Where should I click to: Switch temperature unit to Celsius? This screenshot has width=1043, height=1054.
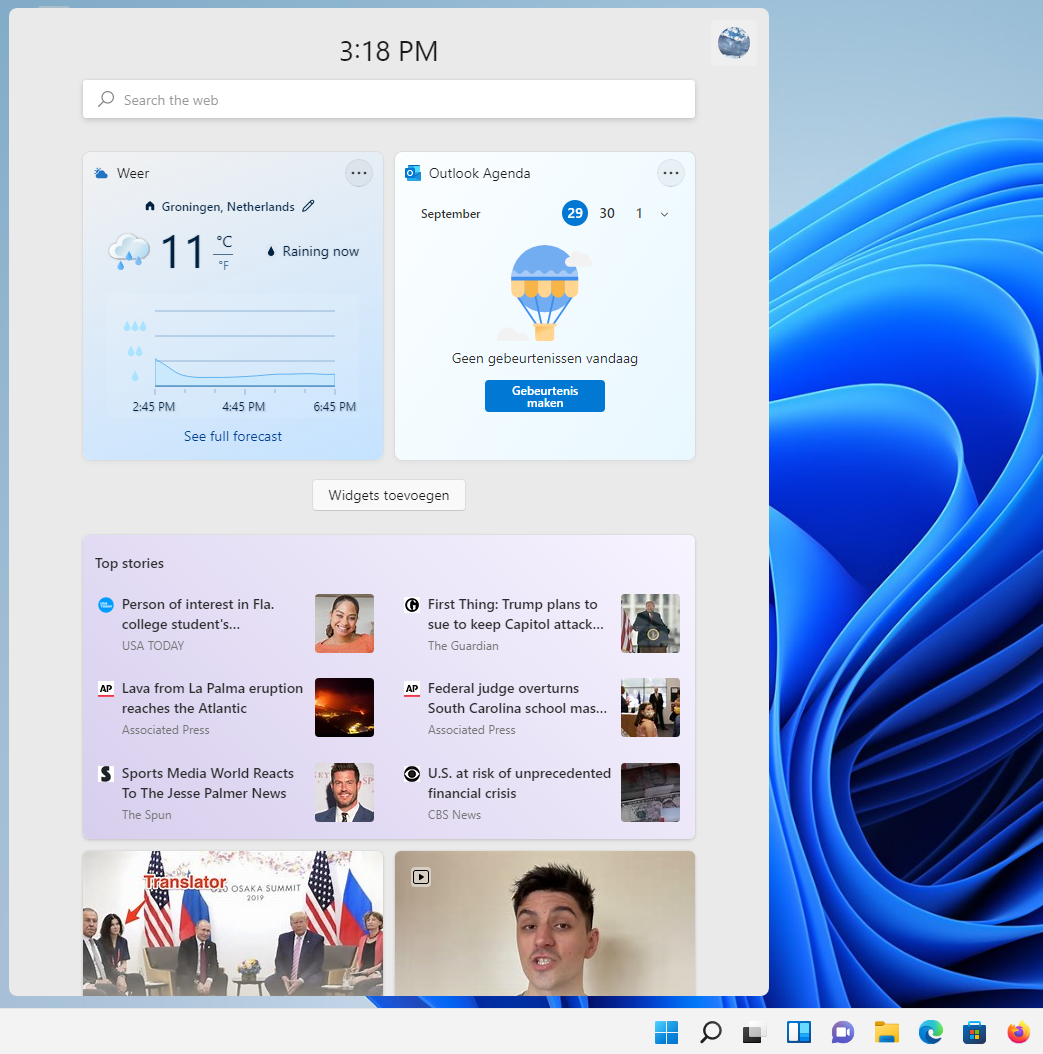point(224,242)
